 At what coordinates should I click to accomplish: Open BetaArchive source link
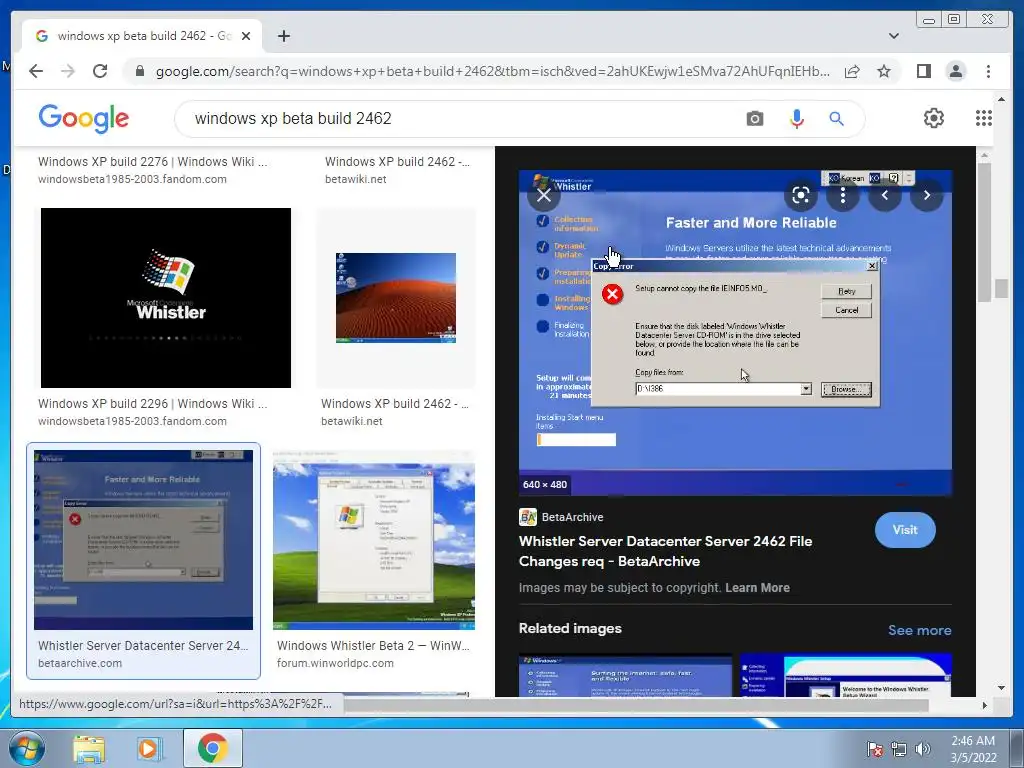[x=562, y=517]
